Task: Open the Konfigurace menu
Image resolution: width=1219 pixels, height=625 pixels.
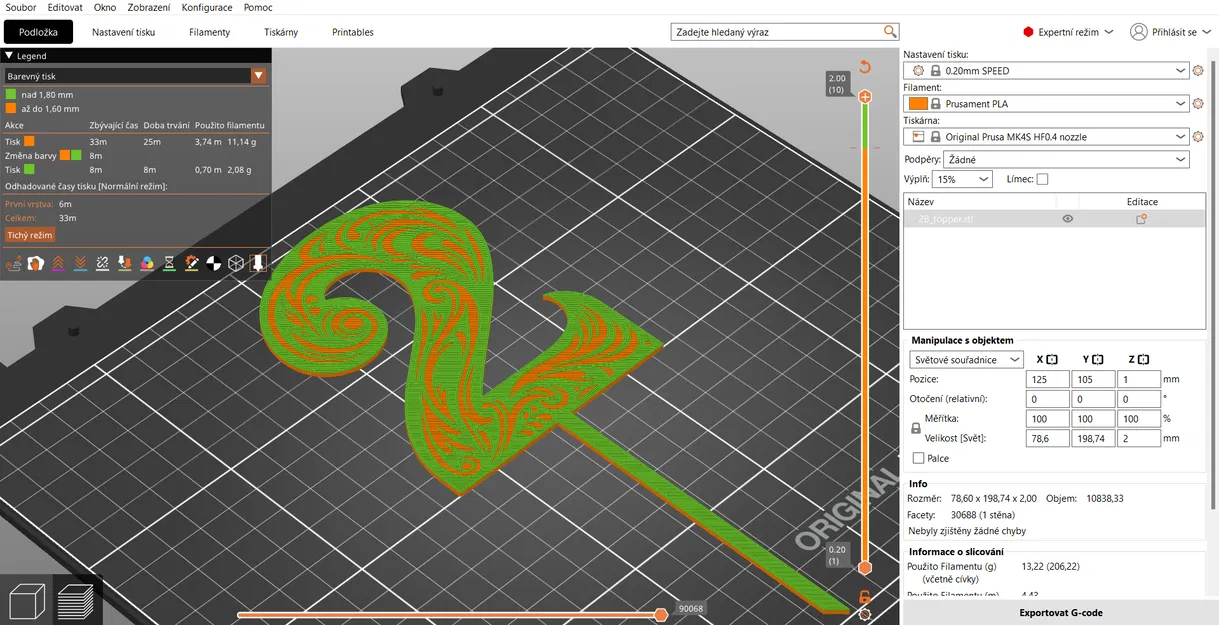Action: coord(207,7)
